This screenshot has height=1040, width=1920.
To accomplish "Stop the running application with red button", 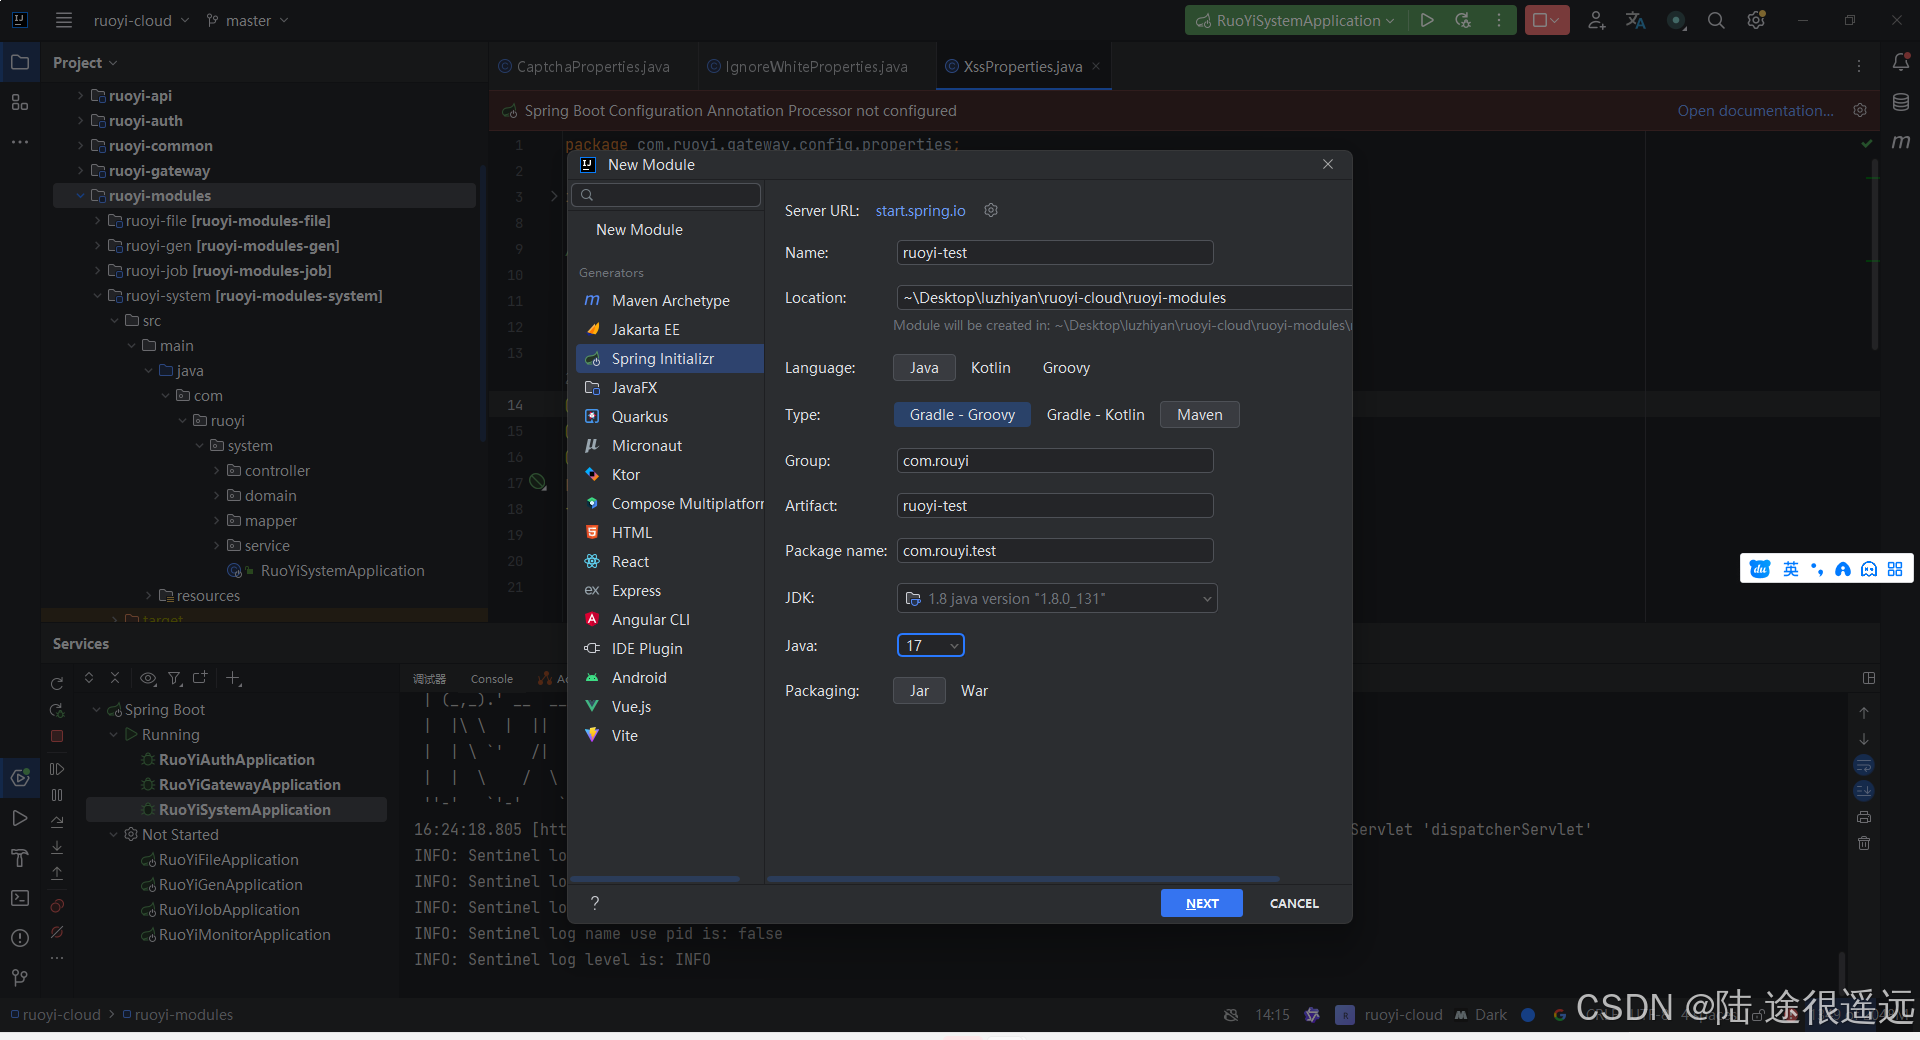I will (1546, 20).
